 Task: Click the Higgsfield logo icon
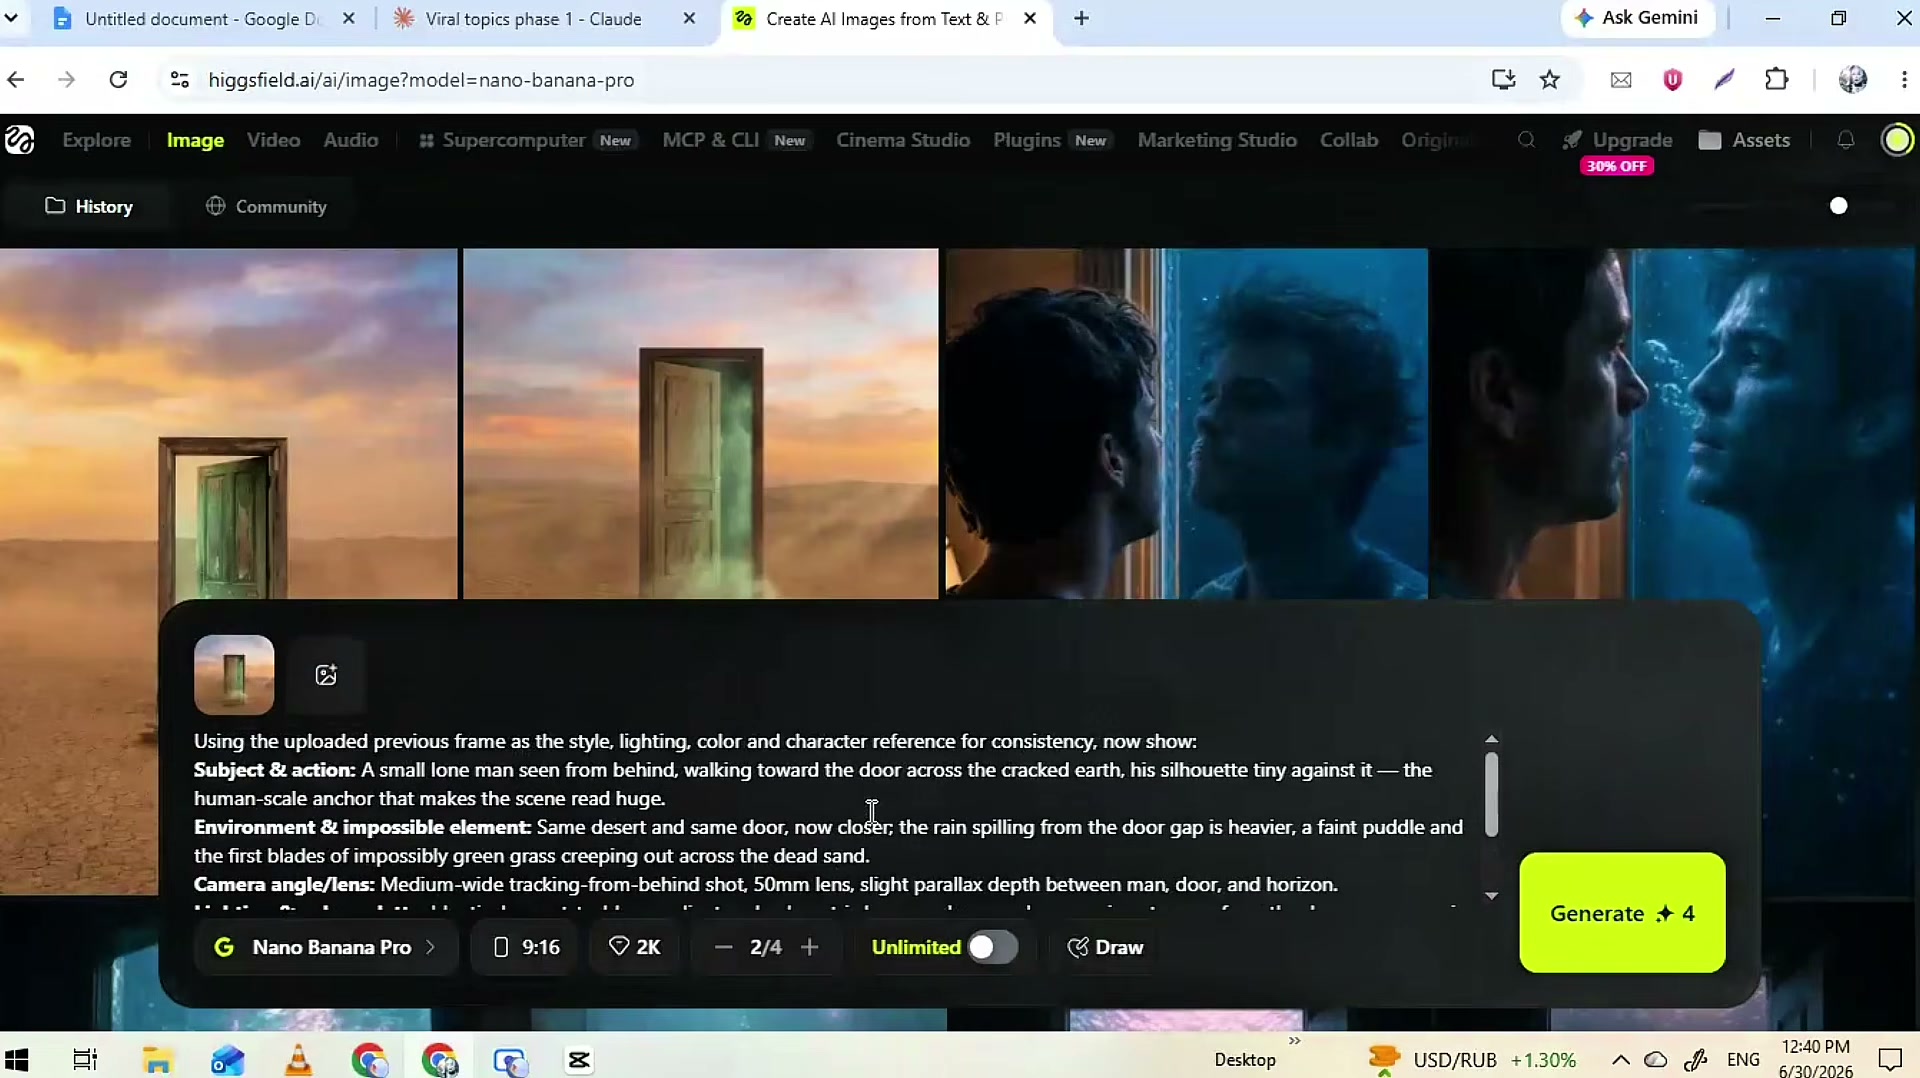20,140
